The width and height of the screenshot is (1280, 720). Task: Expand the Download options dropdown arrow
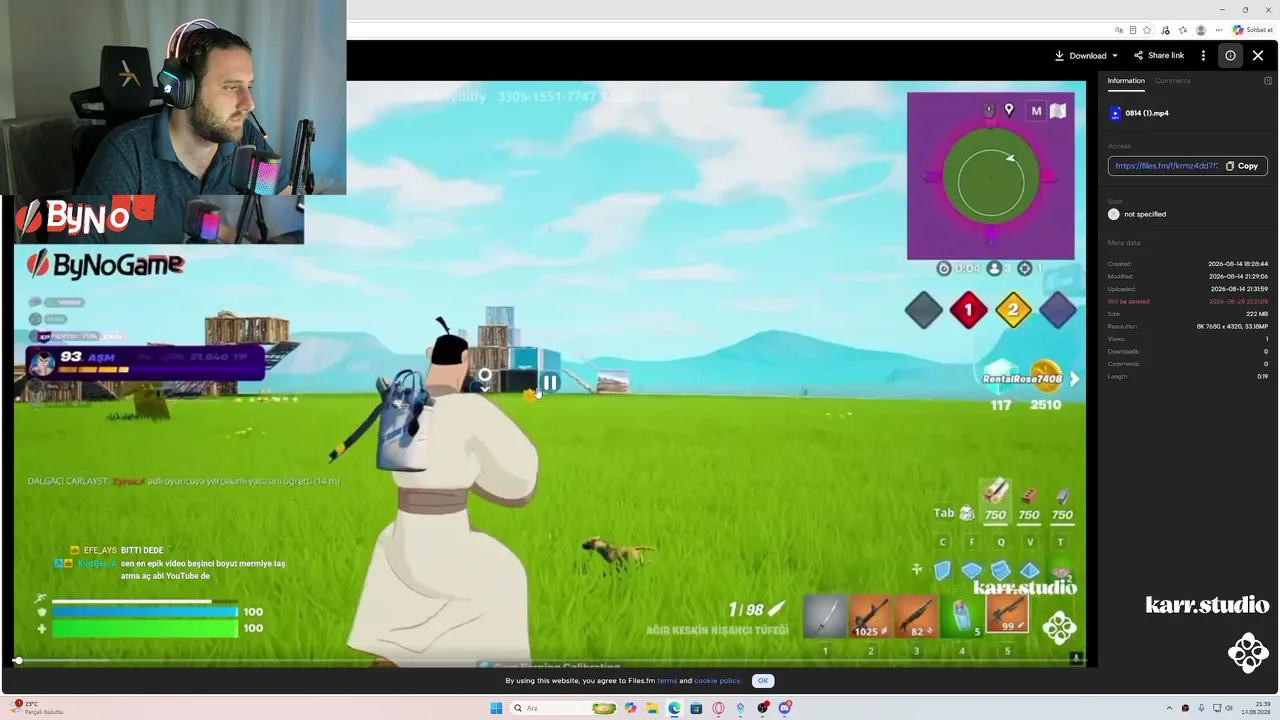(1115, 56)
